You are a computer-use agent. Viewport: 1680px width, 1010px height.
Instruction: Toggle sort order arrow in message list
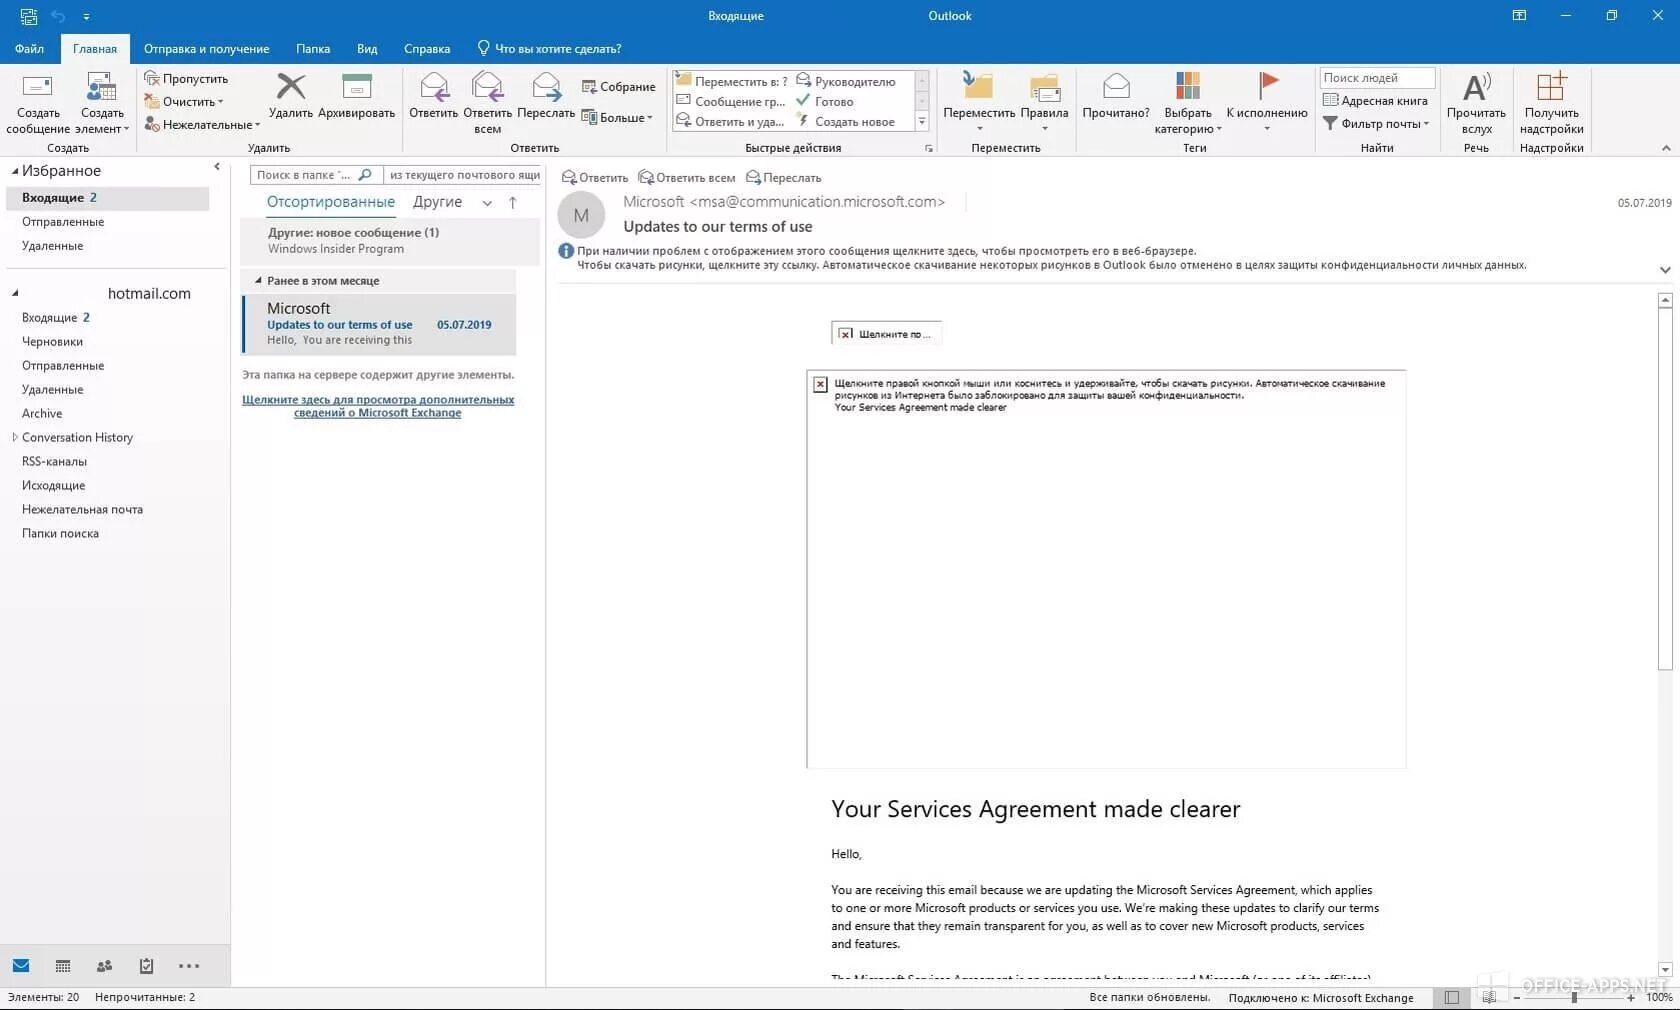pos(513,202)
